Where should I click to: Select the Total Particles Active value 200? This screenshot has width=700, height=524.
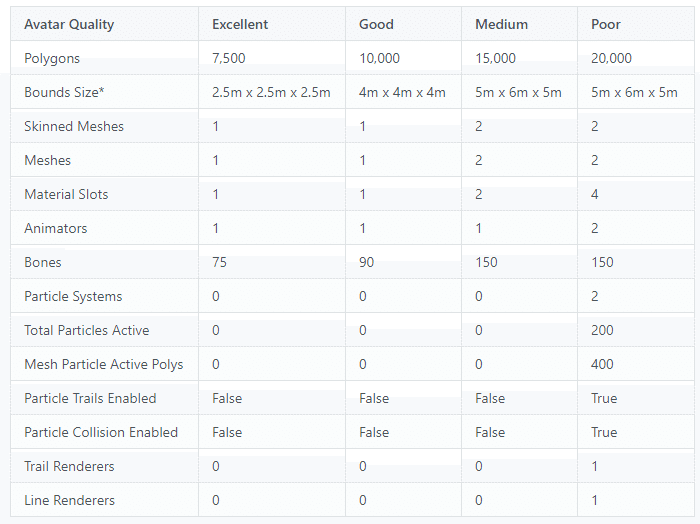(602, 331)
